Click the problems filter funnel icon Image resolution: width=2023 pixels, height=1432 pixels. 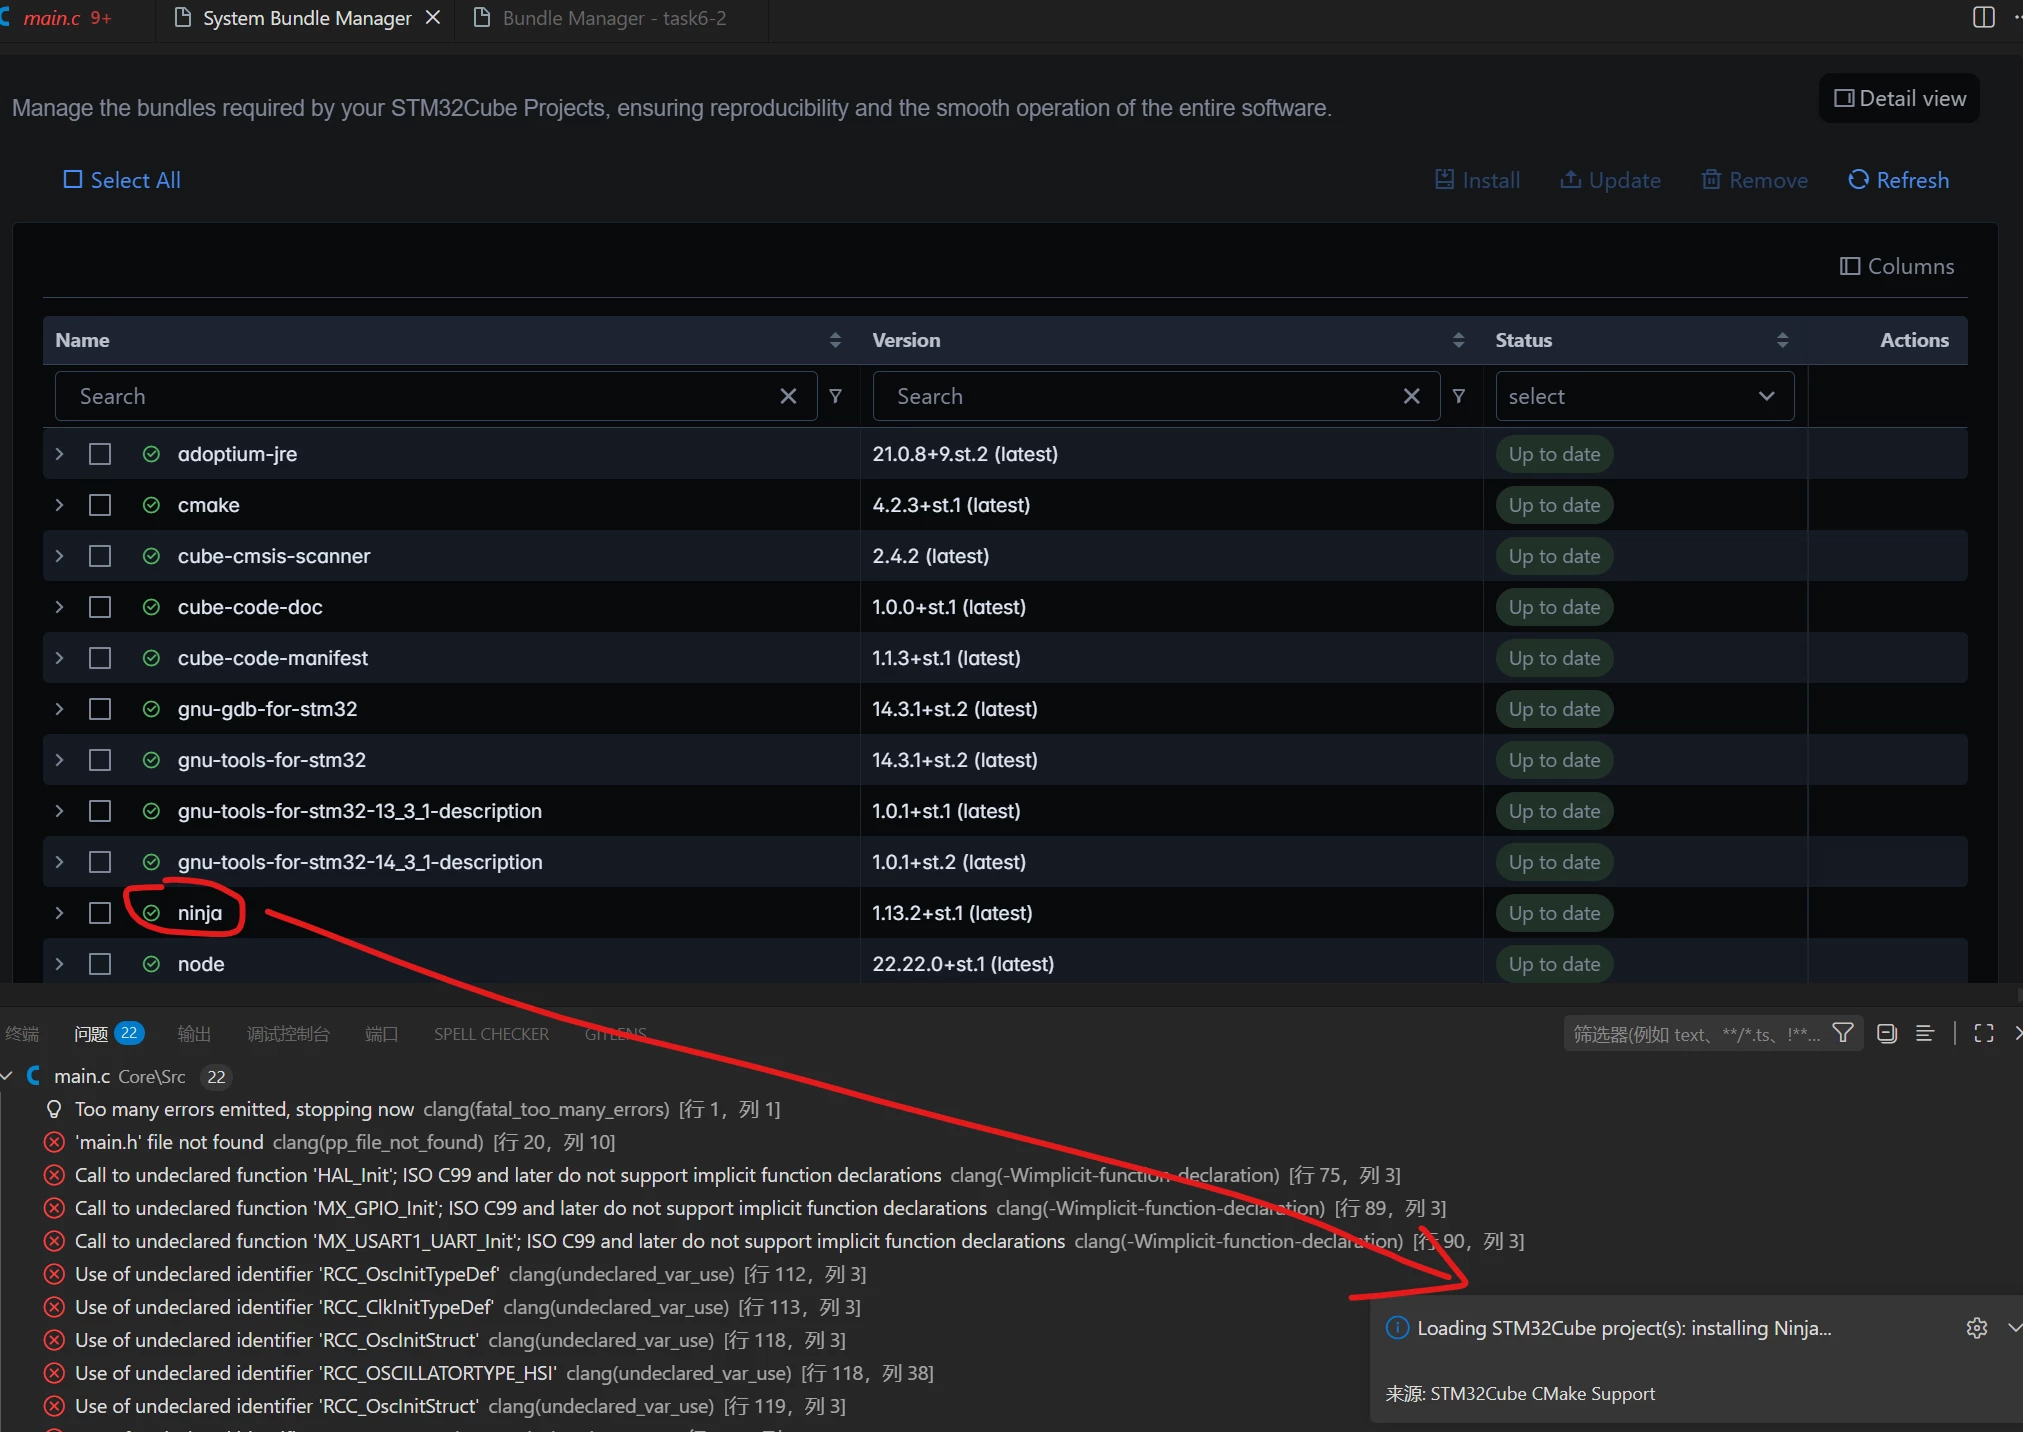[1842, 1033]
